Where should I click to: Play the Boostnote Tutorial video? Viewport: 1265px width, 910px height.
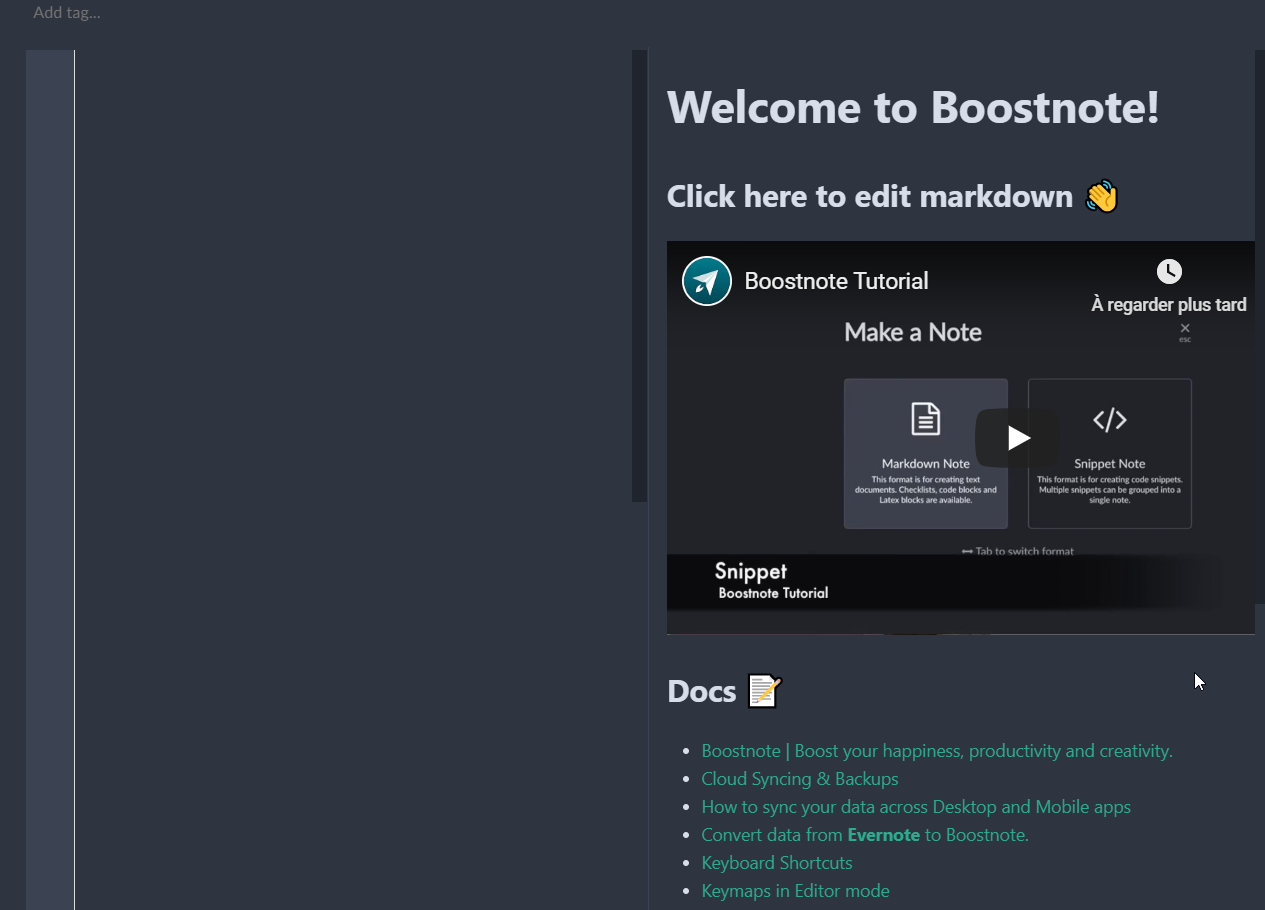coord(1018,438)
